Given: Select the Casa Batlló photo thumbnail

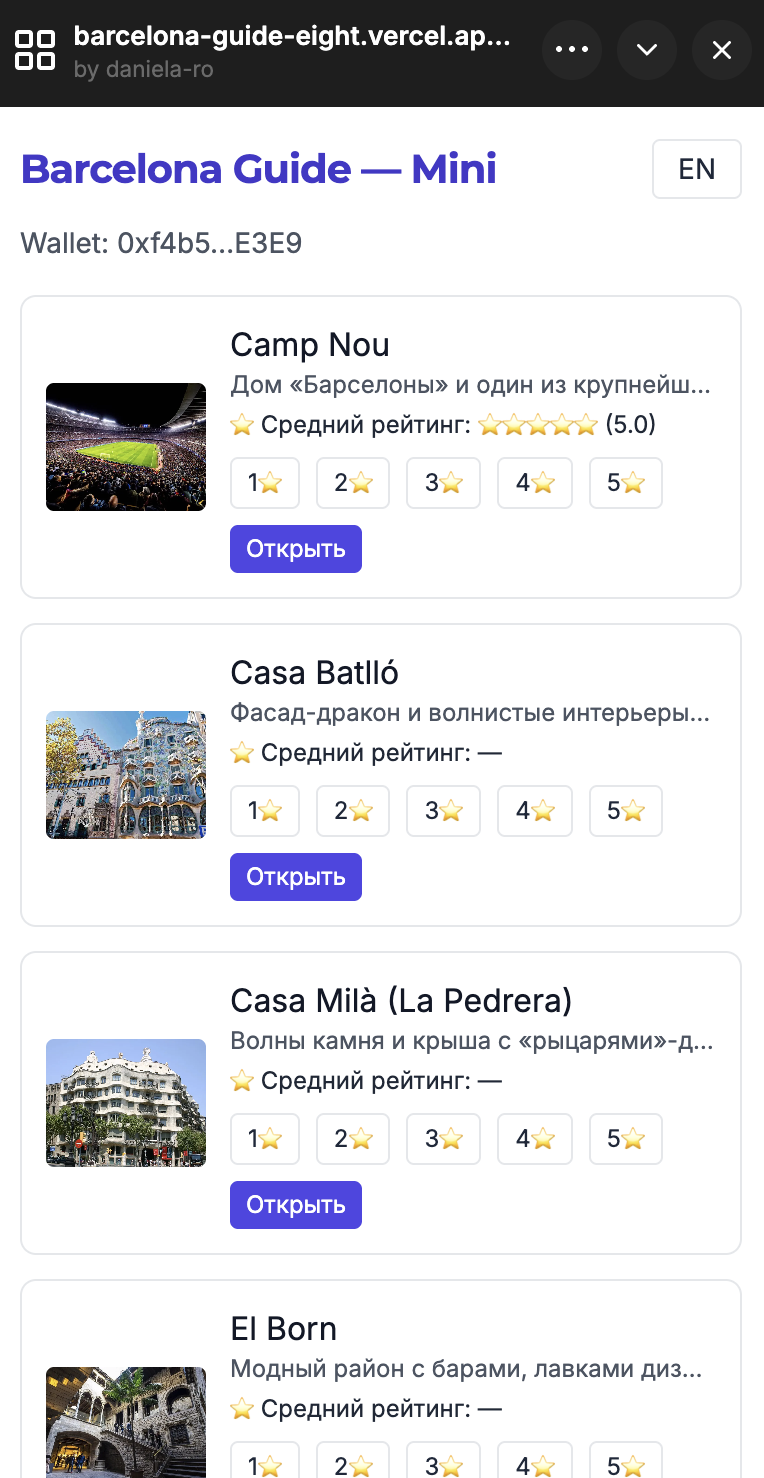Looking at the screenshot, I should coord(126,775).
